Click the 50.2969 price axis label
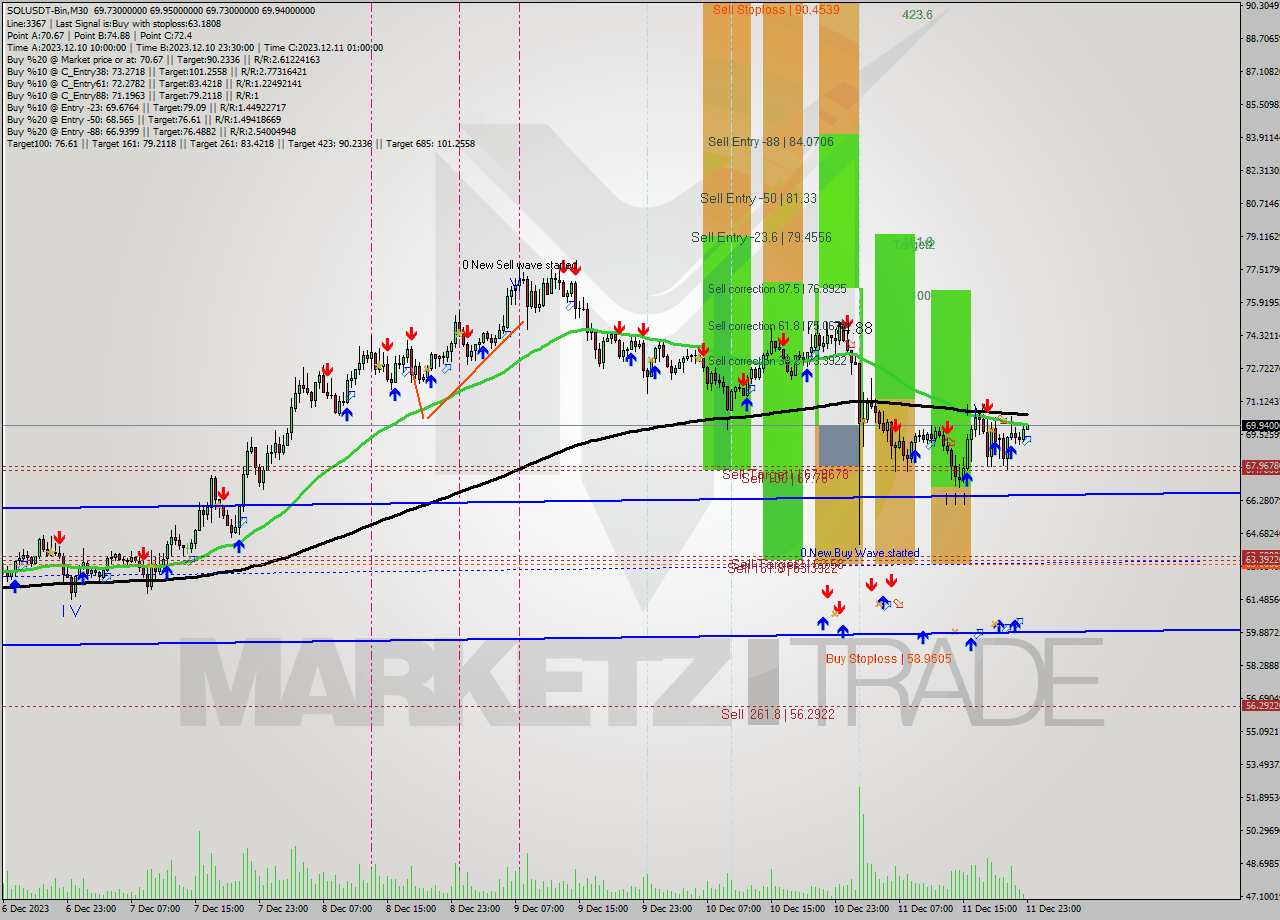1280x920 pixels. coord(1262,830)
